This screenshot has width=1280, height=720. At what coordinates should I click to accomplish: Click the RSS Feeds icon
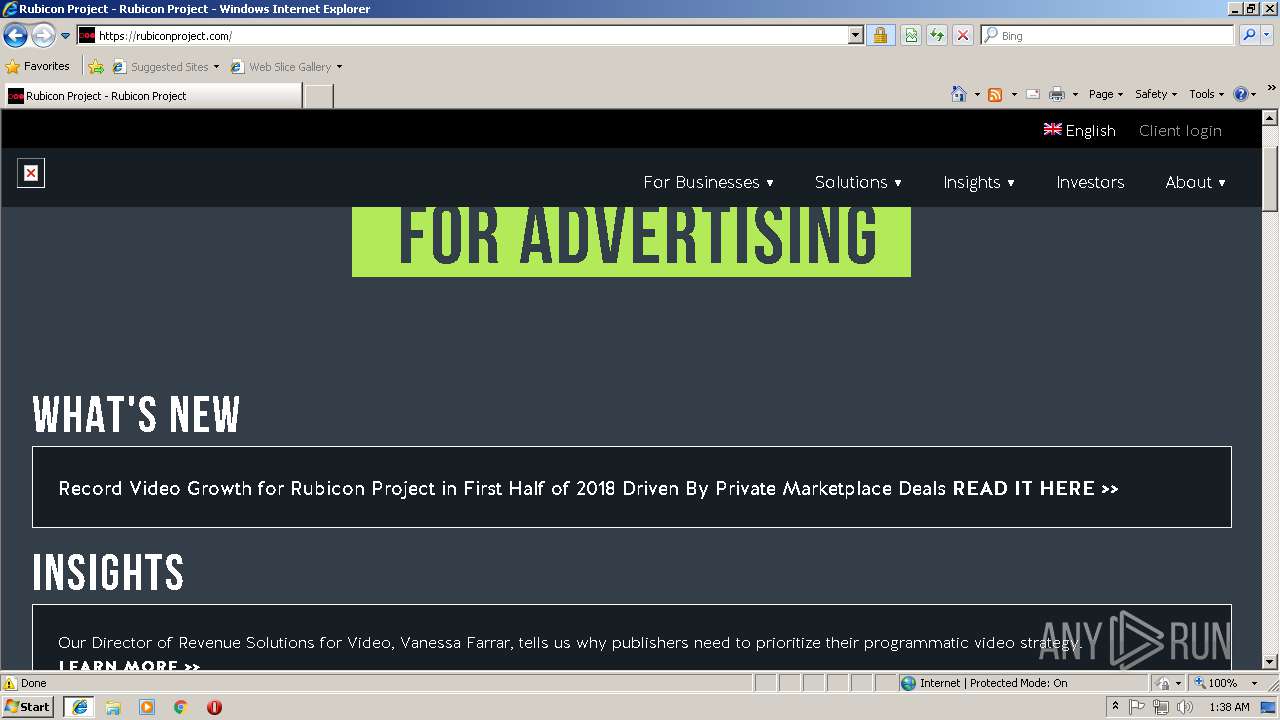tap(995, 94)
